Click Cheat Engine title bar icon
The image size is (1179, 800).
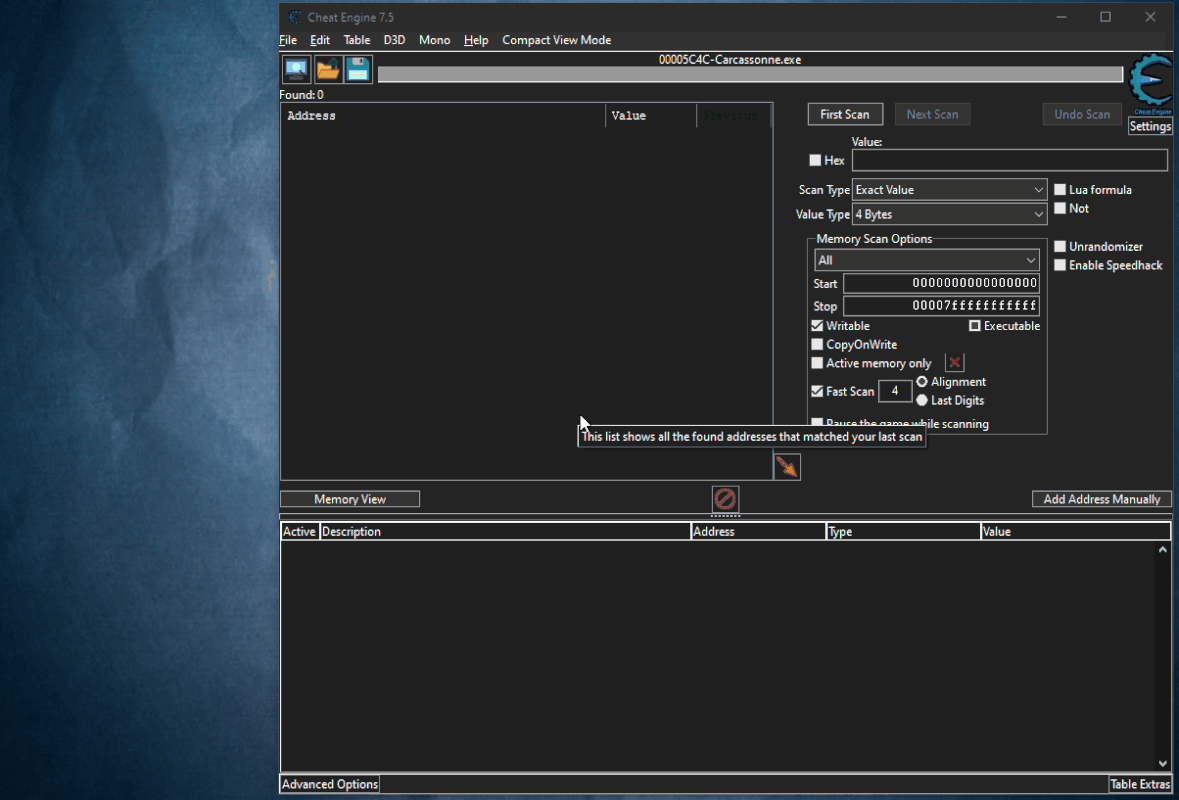[x=296, y=17]
